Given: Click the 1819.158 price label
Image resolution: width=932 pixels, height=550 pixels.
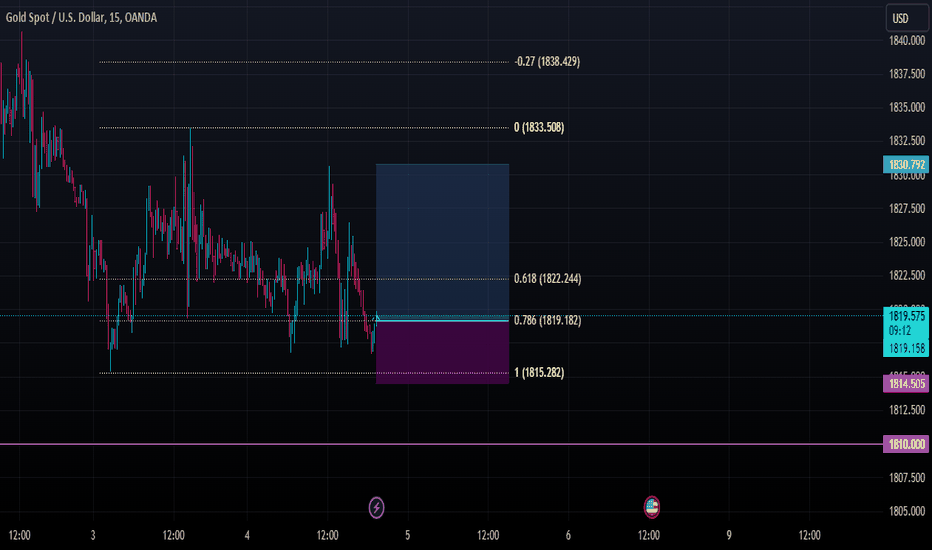Looking at the screenshot, I should click(906, 348).
